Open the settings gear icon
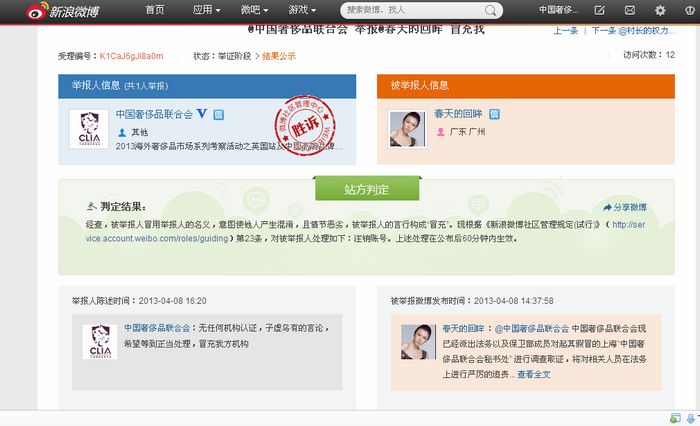The image size is (700, 426). [x=660, y=10]
